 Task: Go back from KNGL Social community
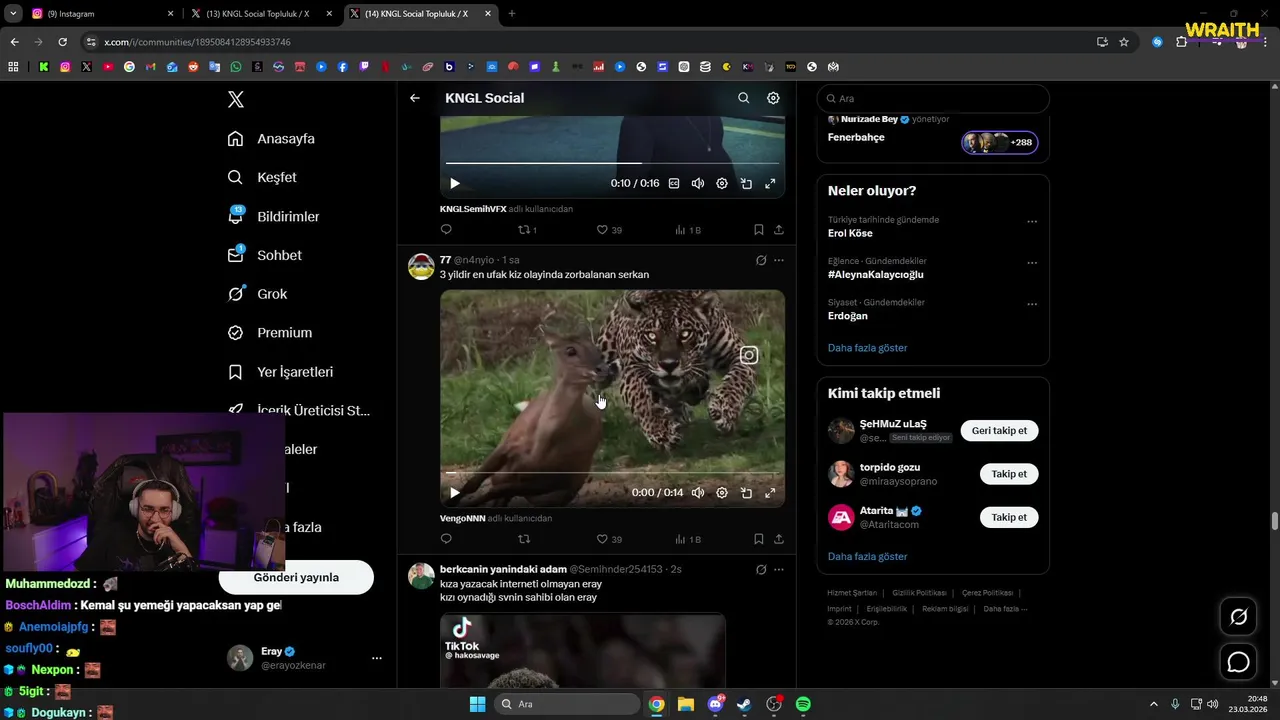pyautogui.click(x=415, y=98)
